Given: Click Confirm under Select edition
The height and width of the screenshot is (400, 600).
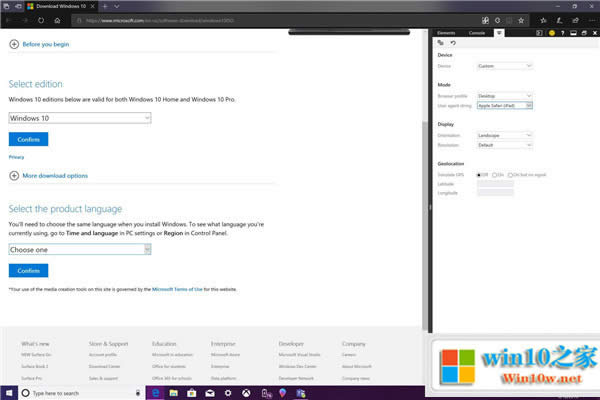Looking at the screenshot, I should click(x=28, y=139).
